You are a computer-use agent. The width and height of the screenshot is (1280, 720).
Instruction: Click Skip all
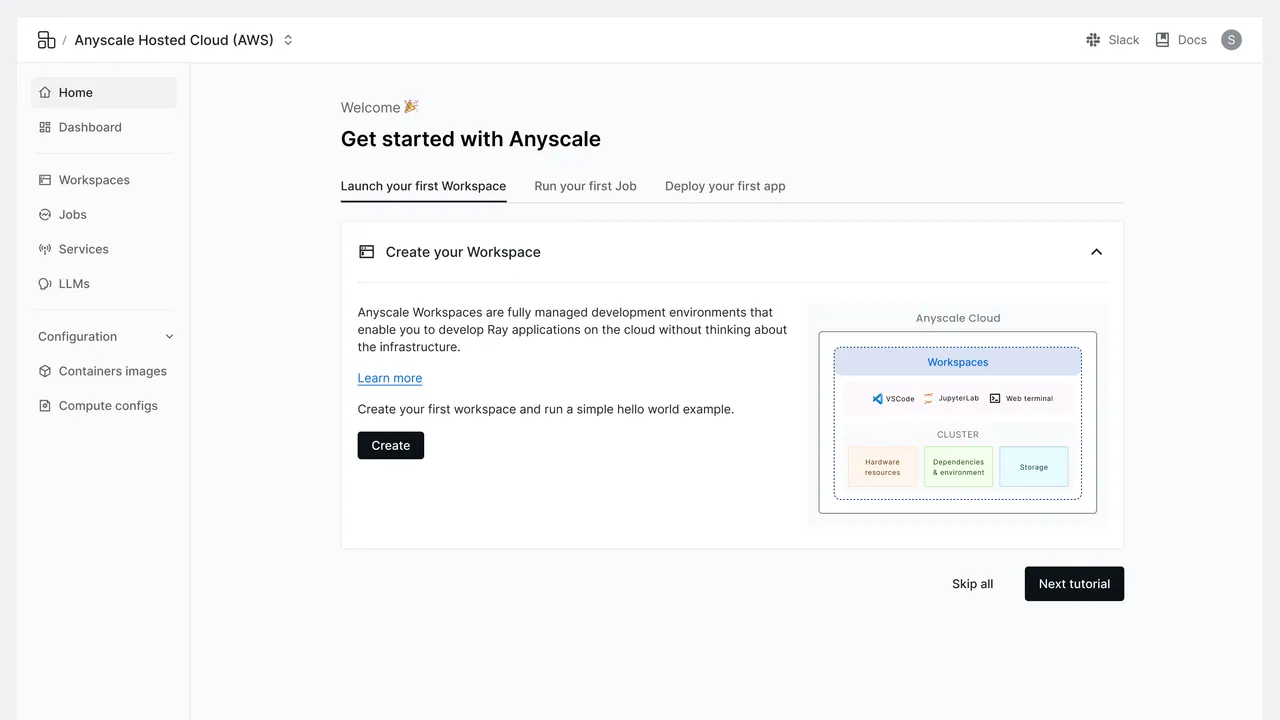coord(972,584)
